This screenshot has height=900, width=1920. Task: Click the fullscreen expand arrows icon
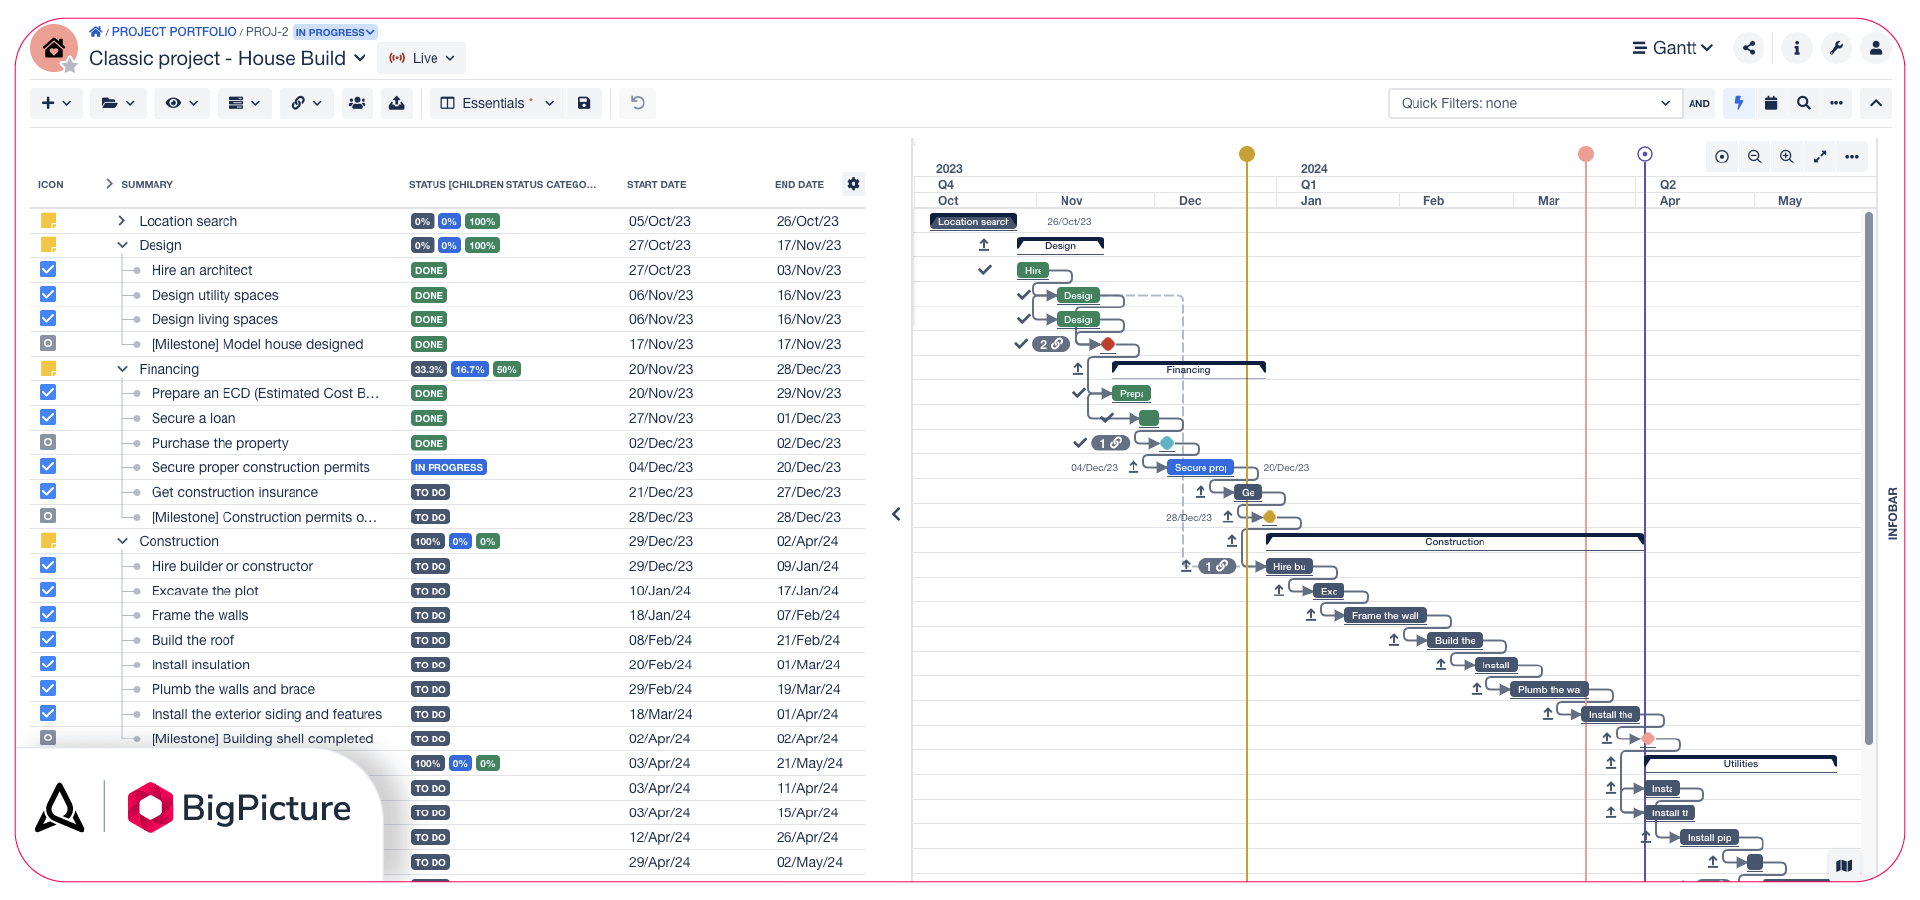pyautogui.click(x=1820, y=156)
